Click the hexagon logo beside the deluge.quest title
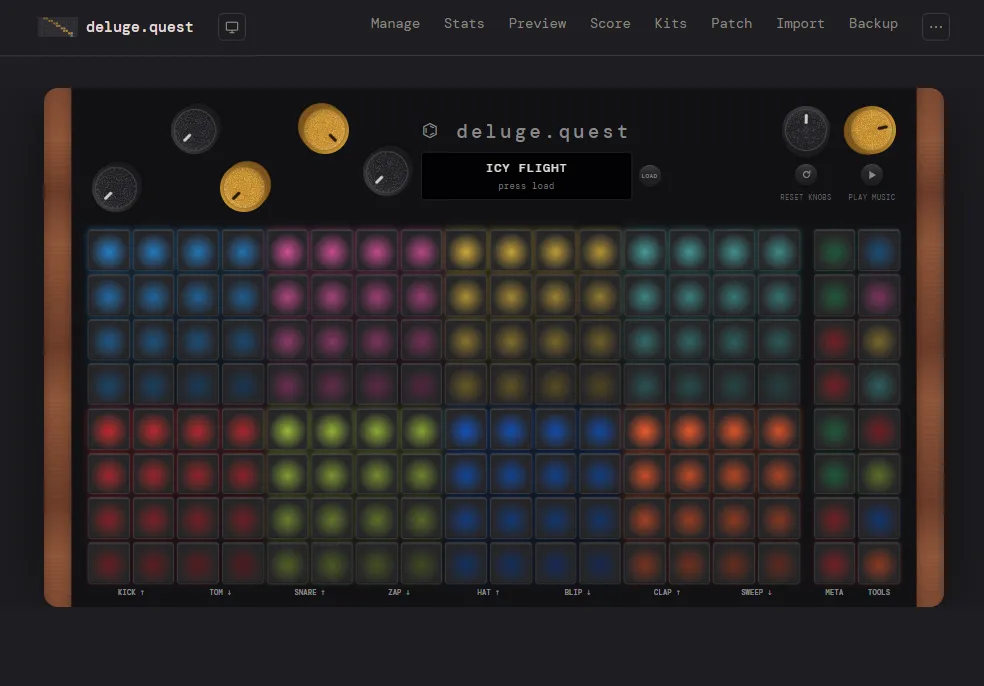Image resolution: width=984 pixels, height=686 pixels. pos(430,131)
